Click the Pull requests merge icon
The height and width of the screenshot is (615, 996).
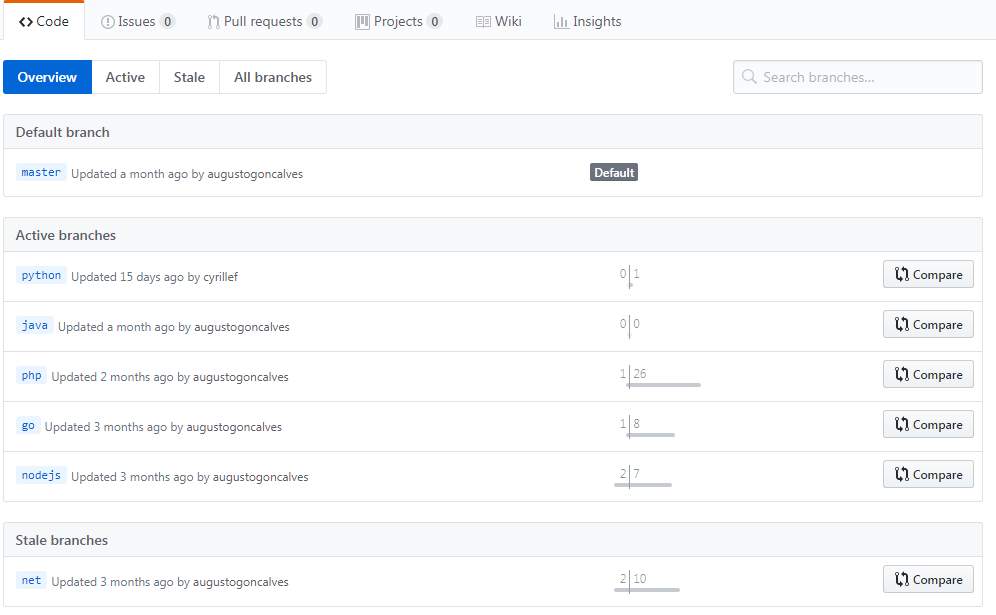(213, 22)
